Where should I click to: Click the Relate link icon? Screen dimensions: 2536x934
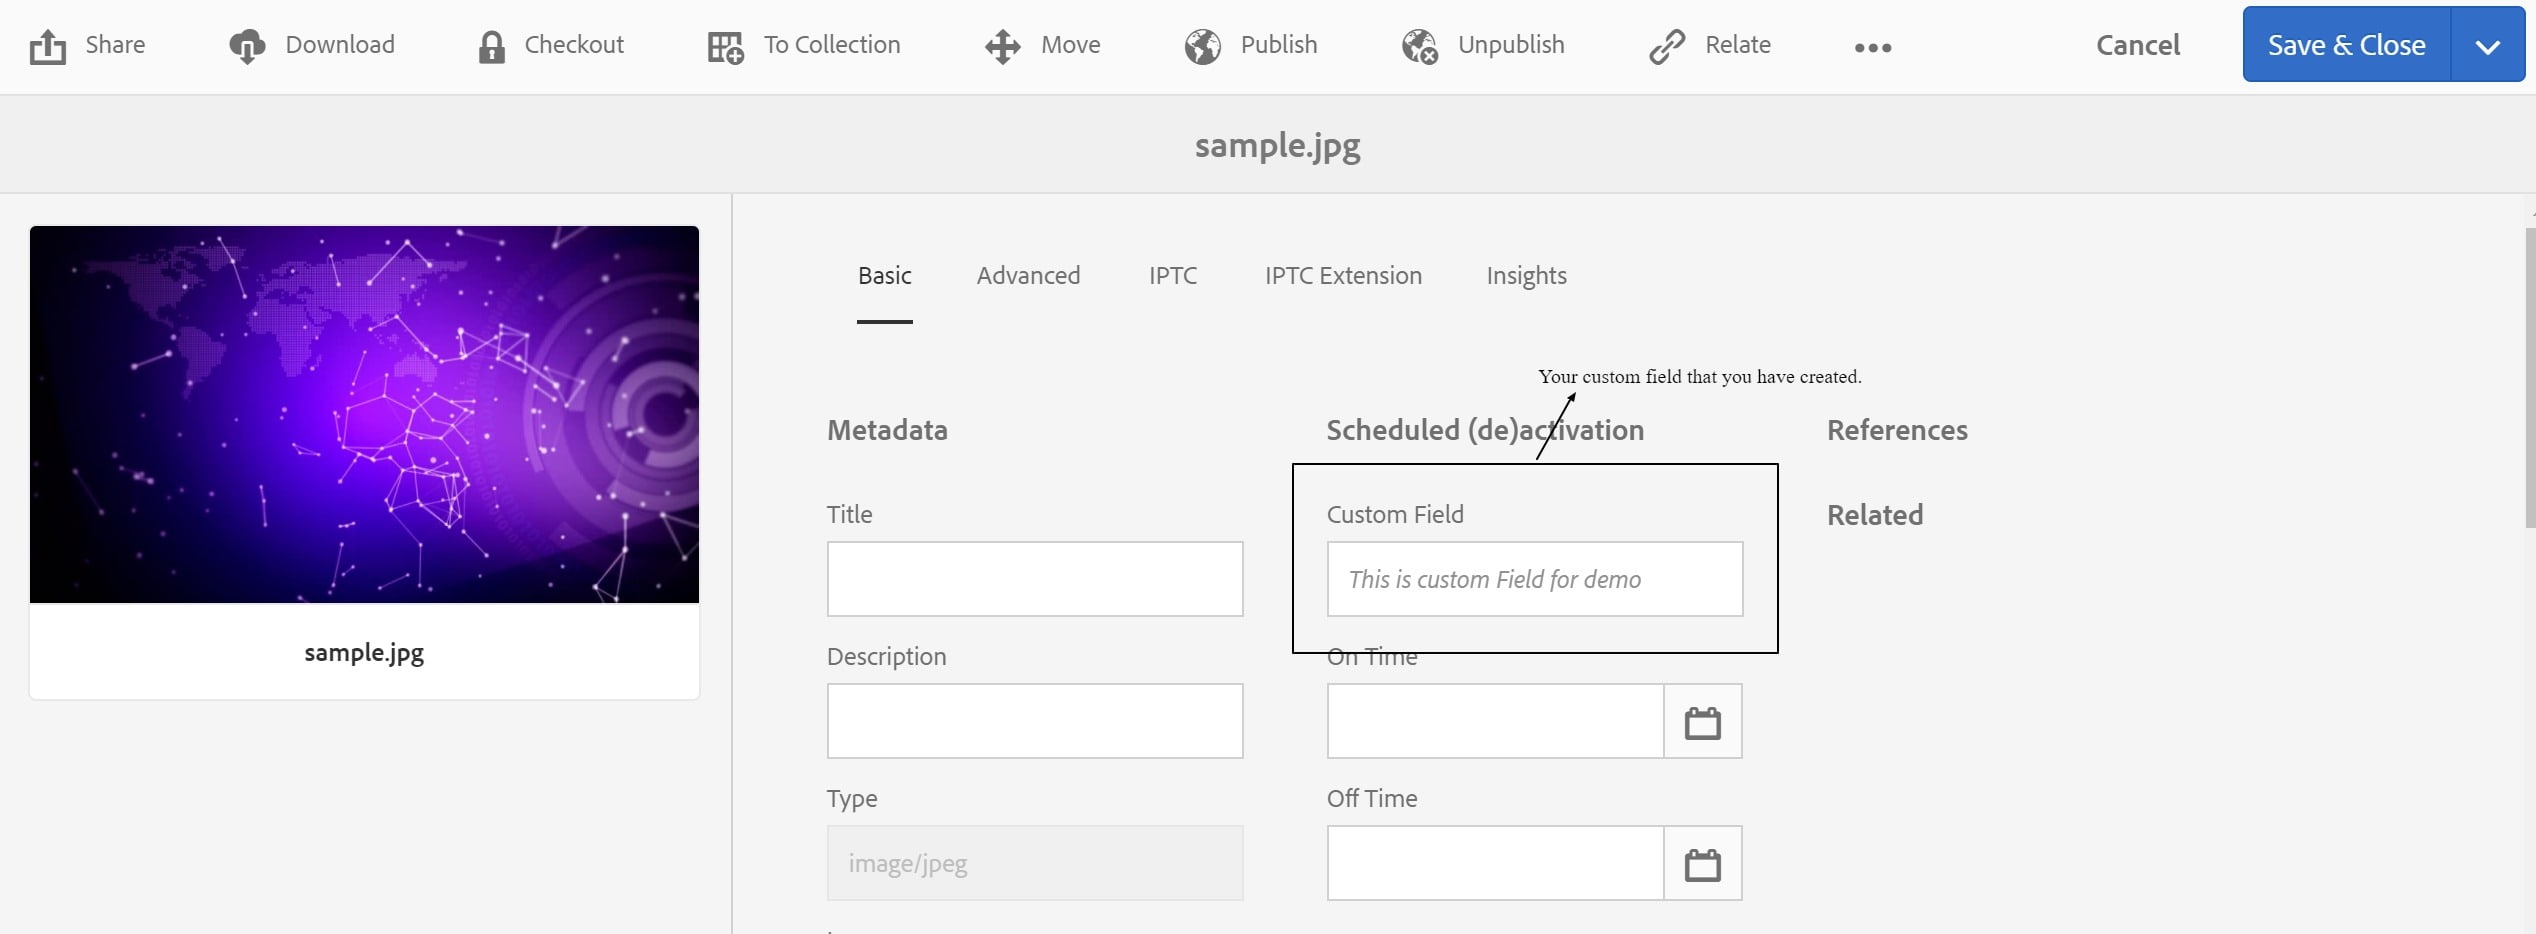[x=1667, y=46]
